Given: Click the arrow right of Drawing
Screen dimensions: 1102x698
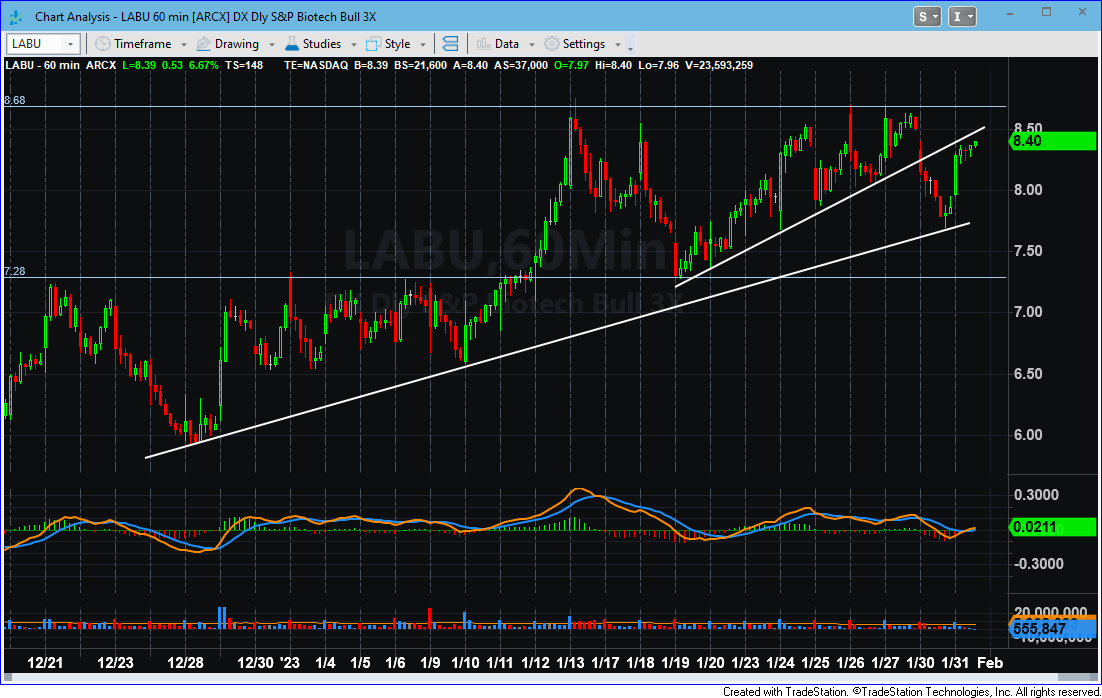Looking at the screenshot, I should (x=272, y=44).
